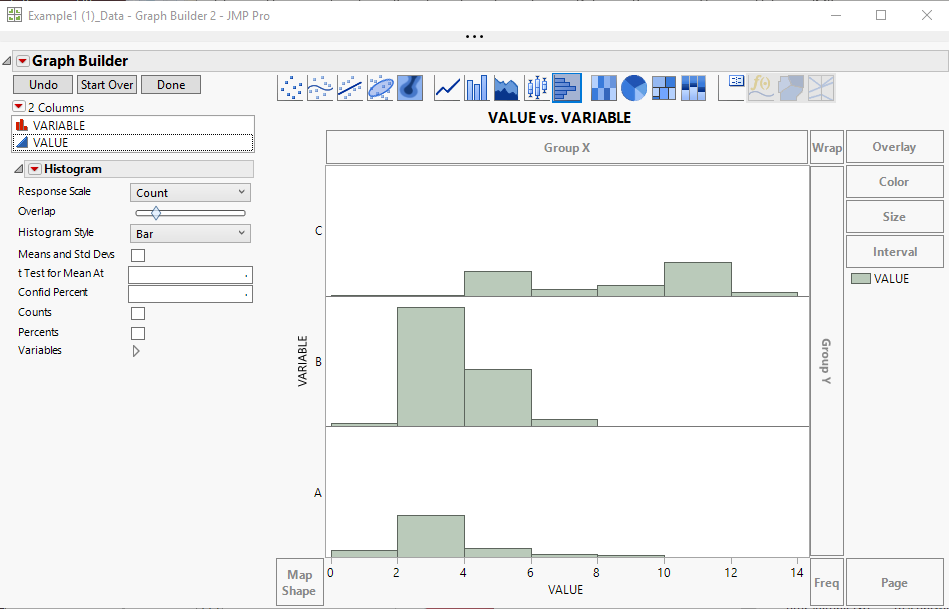
Task: Select the Heatmap element icon
Action: click(604, 88)
